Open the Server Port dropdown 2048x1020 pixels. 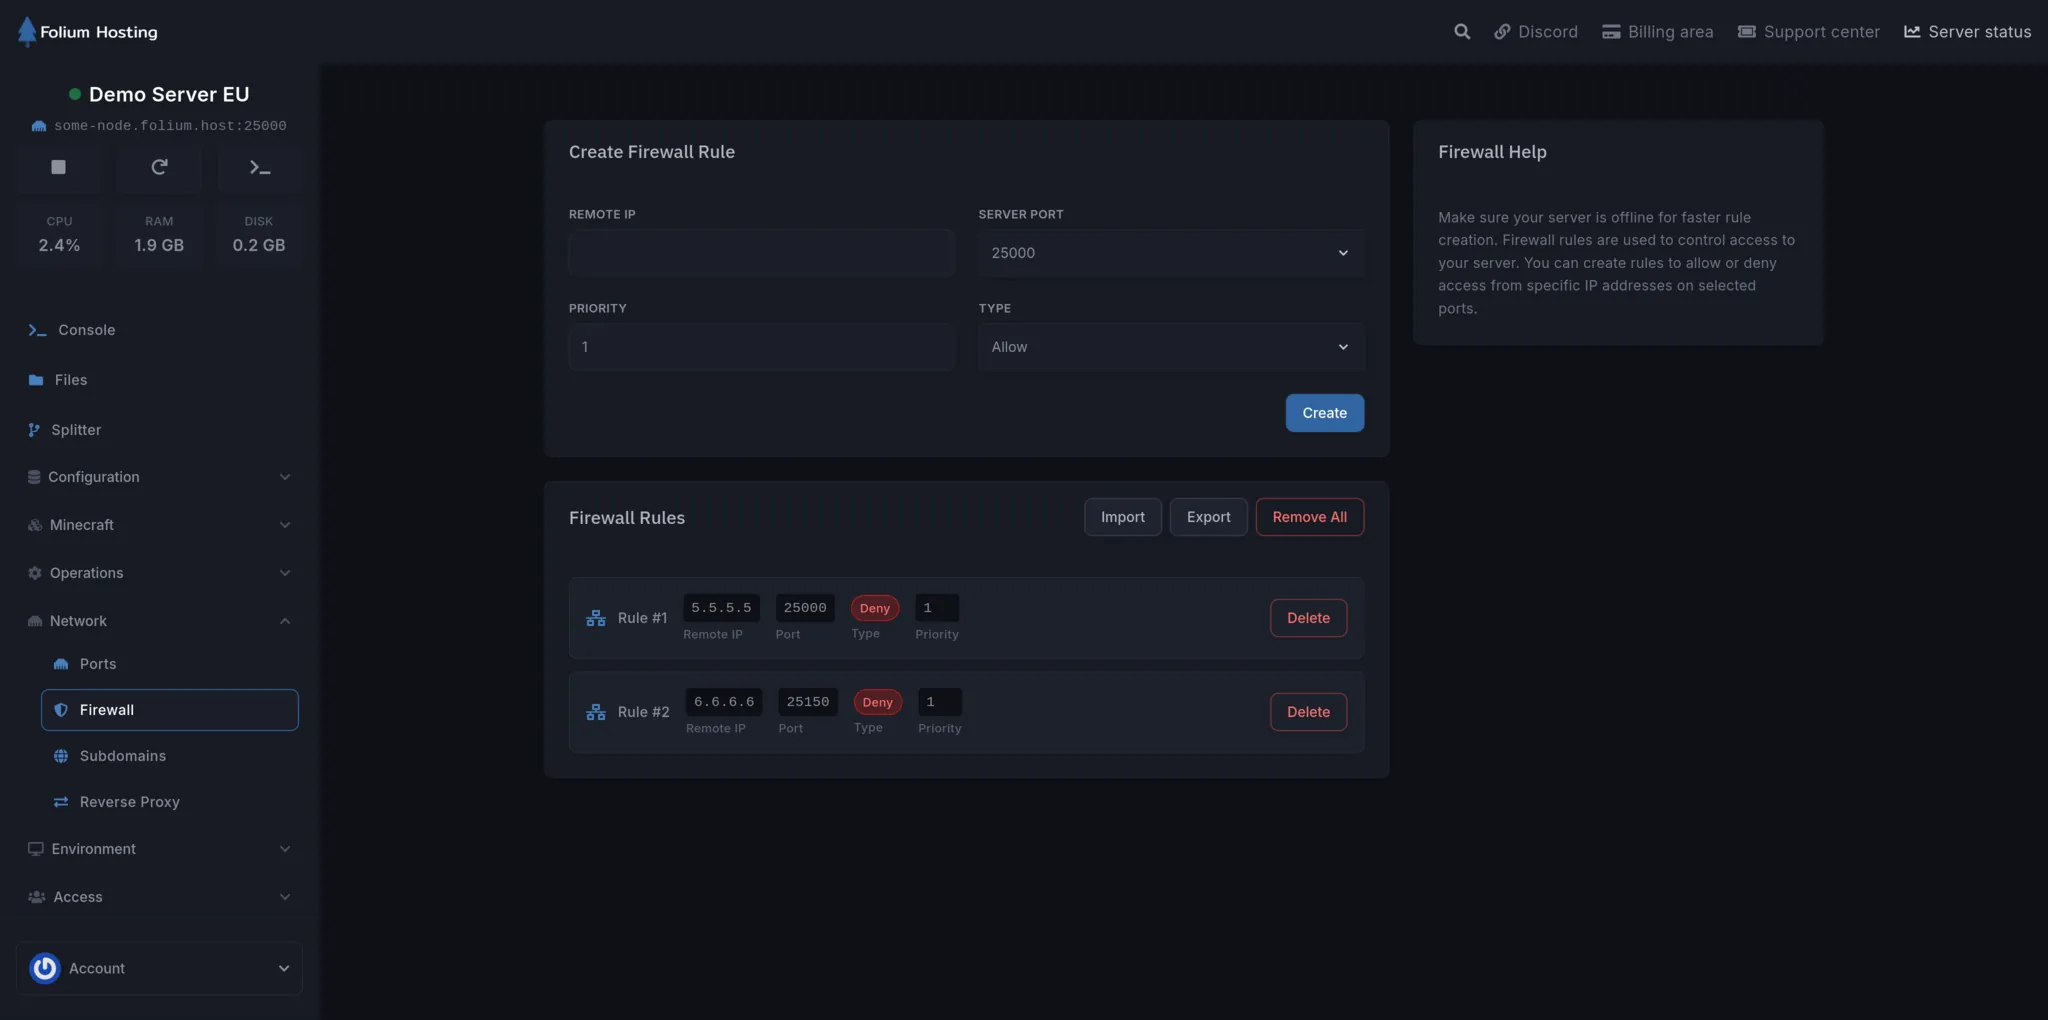pyautogui.click(x=1171, y=253)
